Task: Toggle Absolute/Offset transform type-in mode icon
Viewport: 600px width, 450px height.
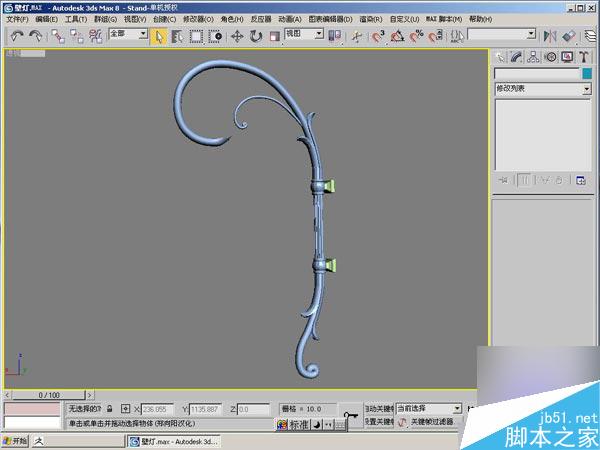Action: coord(125,409)
